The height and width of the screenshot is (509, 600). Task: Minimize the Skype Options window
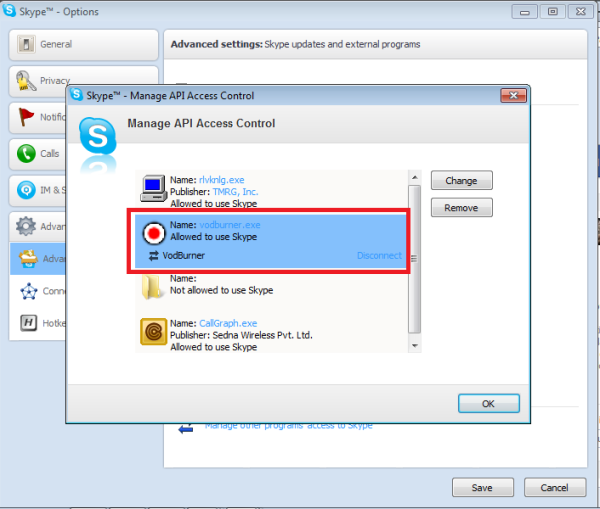pos(524,11)
